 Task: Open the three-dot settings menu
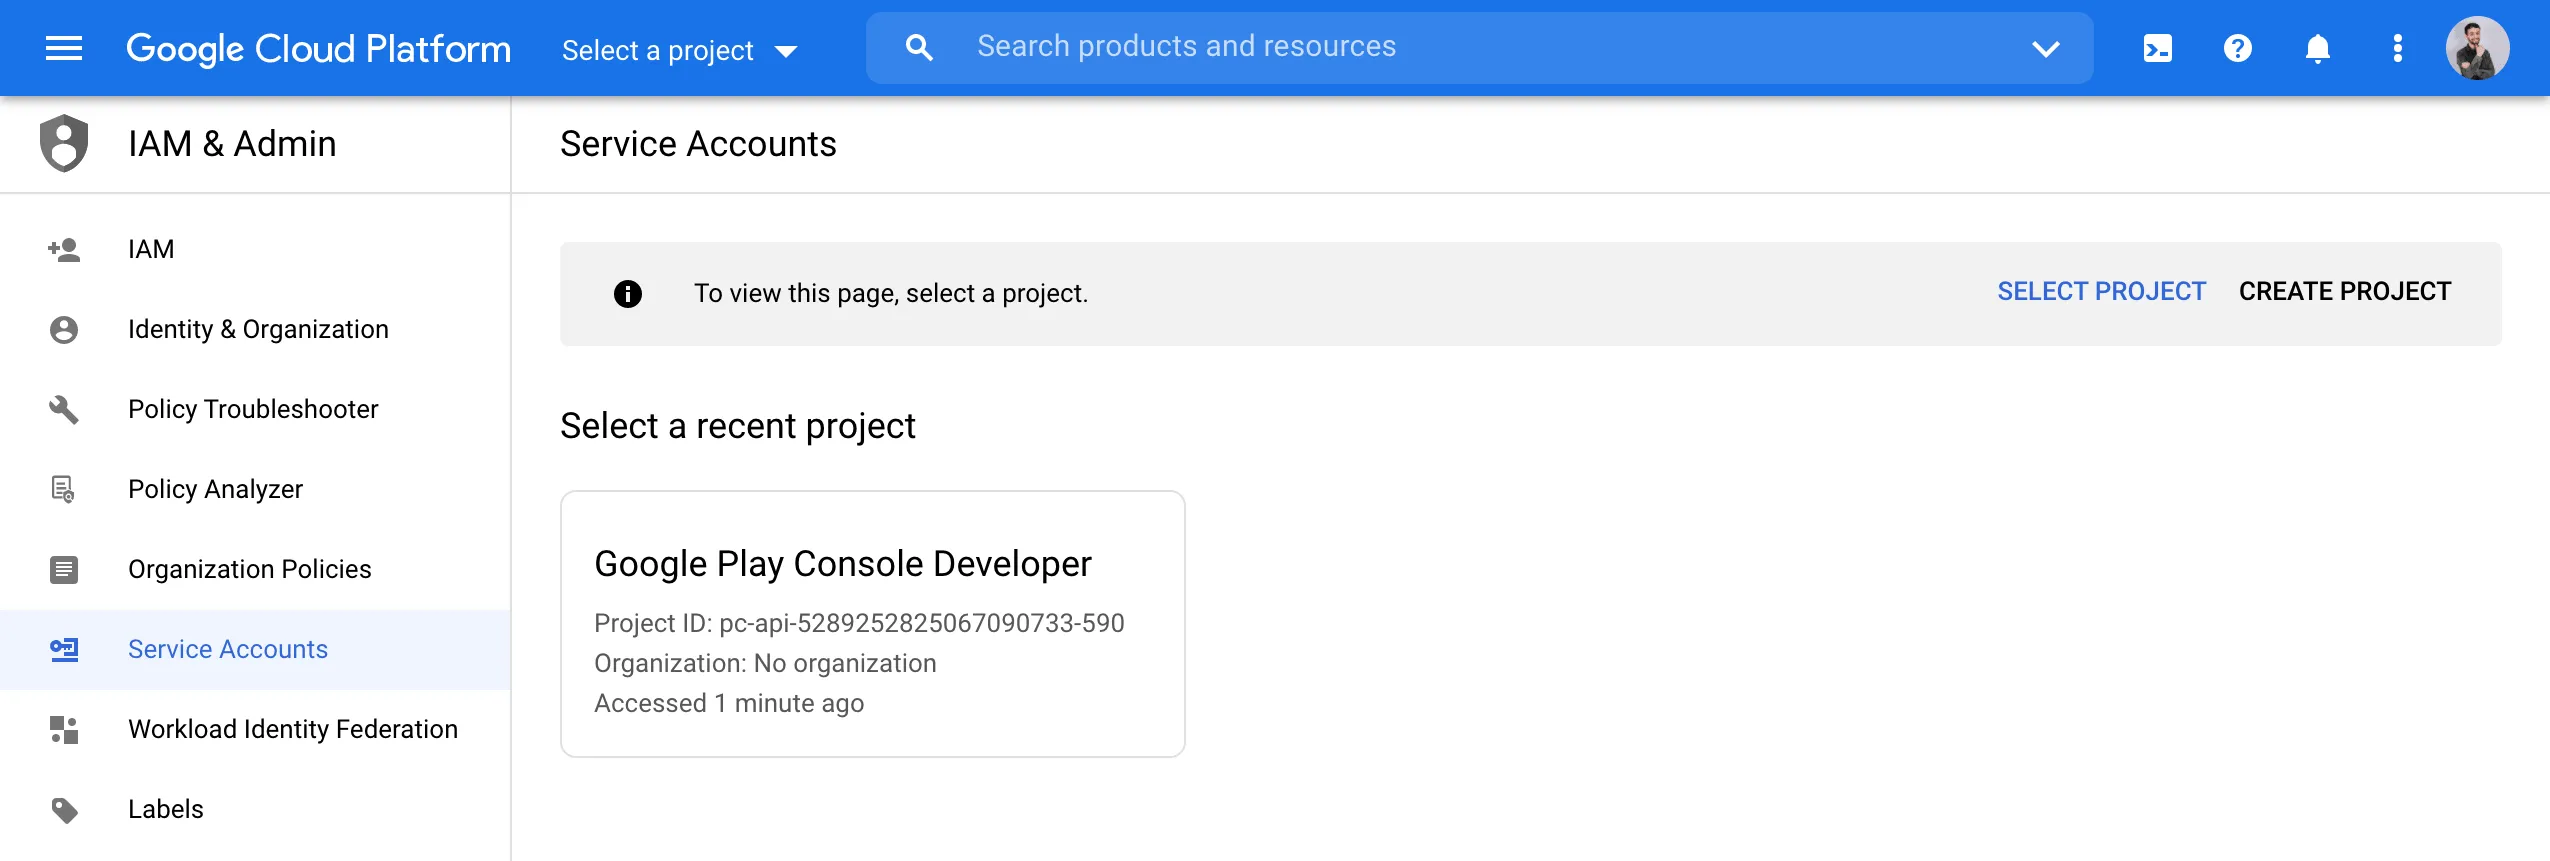coord(2397,48)
